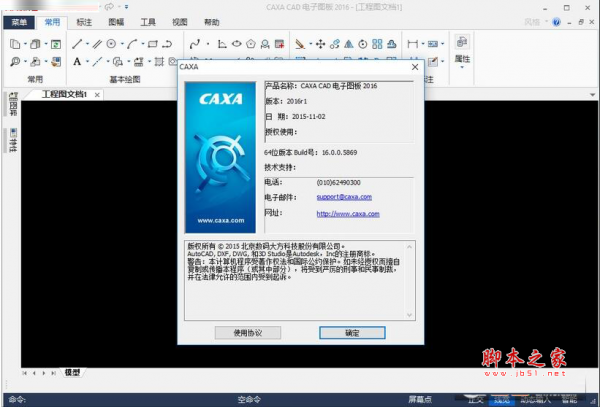This screenshot has height=407, width=600.
Task: Expand the Text tool dropdown arrow
Action: coord(87,62)
